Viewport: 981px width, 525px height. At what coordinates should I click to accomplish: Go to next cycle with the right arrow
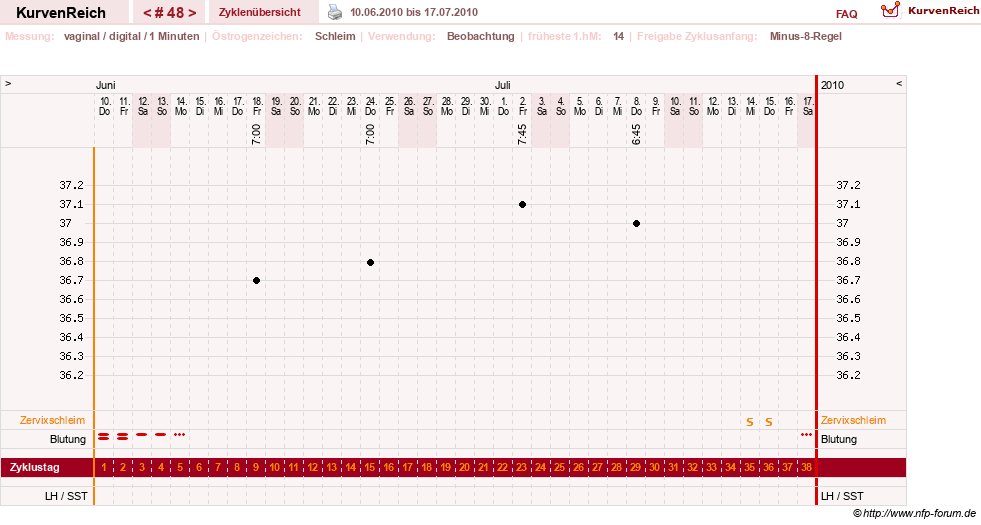(x=192, y=13)
